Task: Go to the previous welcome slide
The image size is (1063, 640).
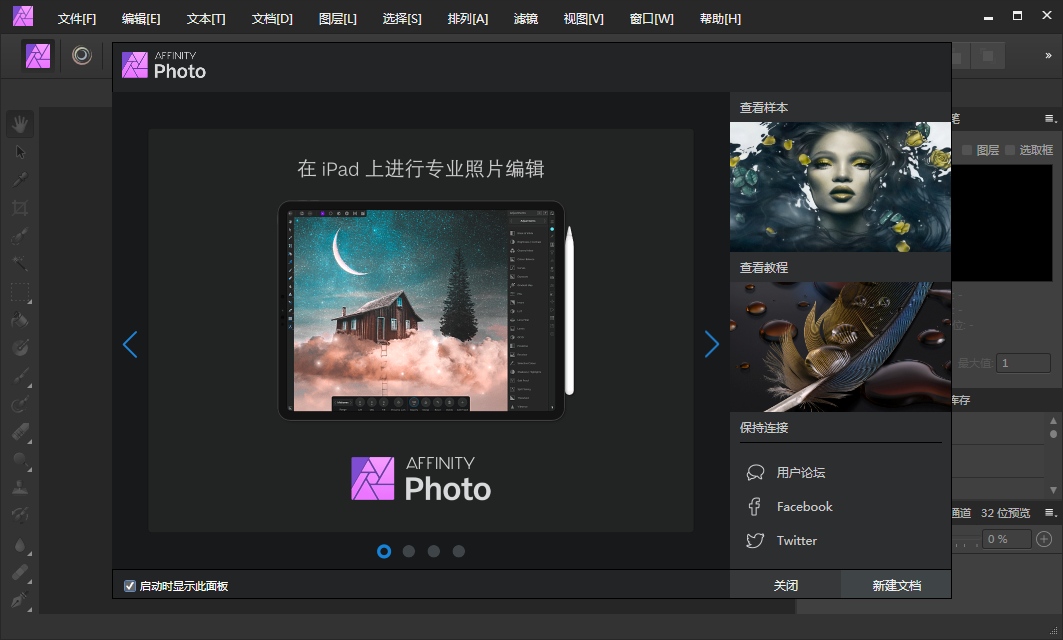Action: click(x=130, y=344)
